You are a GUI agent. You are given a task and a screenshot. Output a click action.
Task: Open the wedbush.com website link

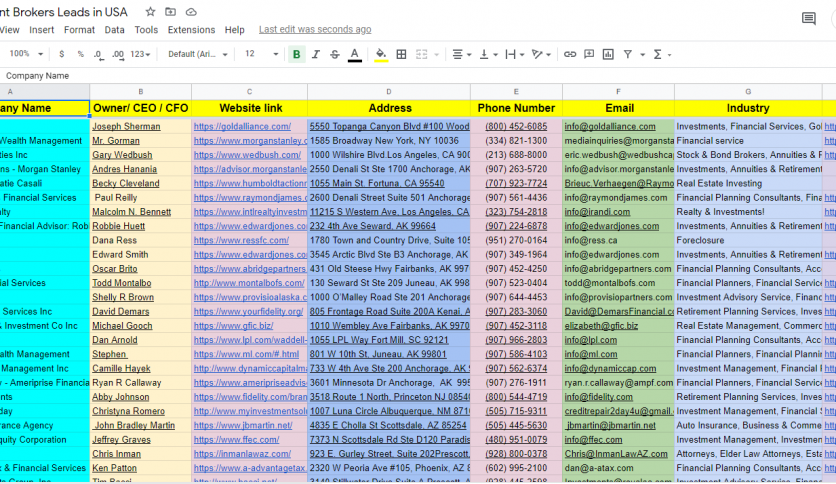247,155
